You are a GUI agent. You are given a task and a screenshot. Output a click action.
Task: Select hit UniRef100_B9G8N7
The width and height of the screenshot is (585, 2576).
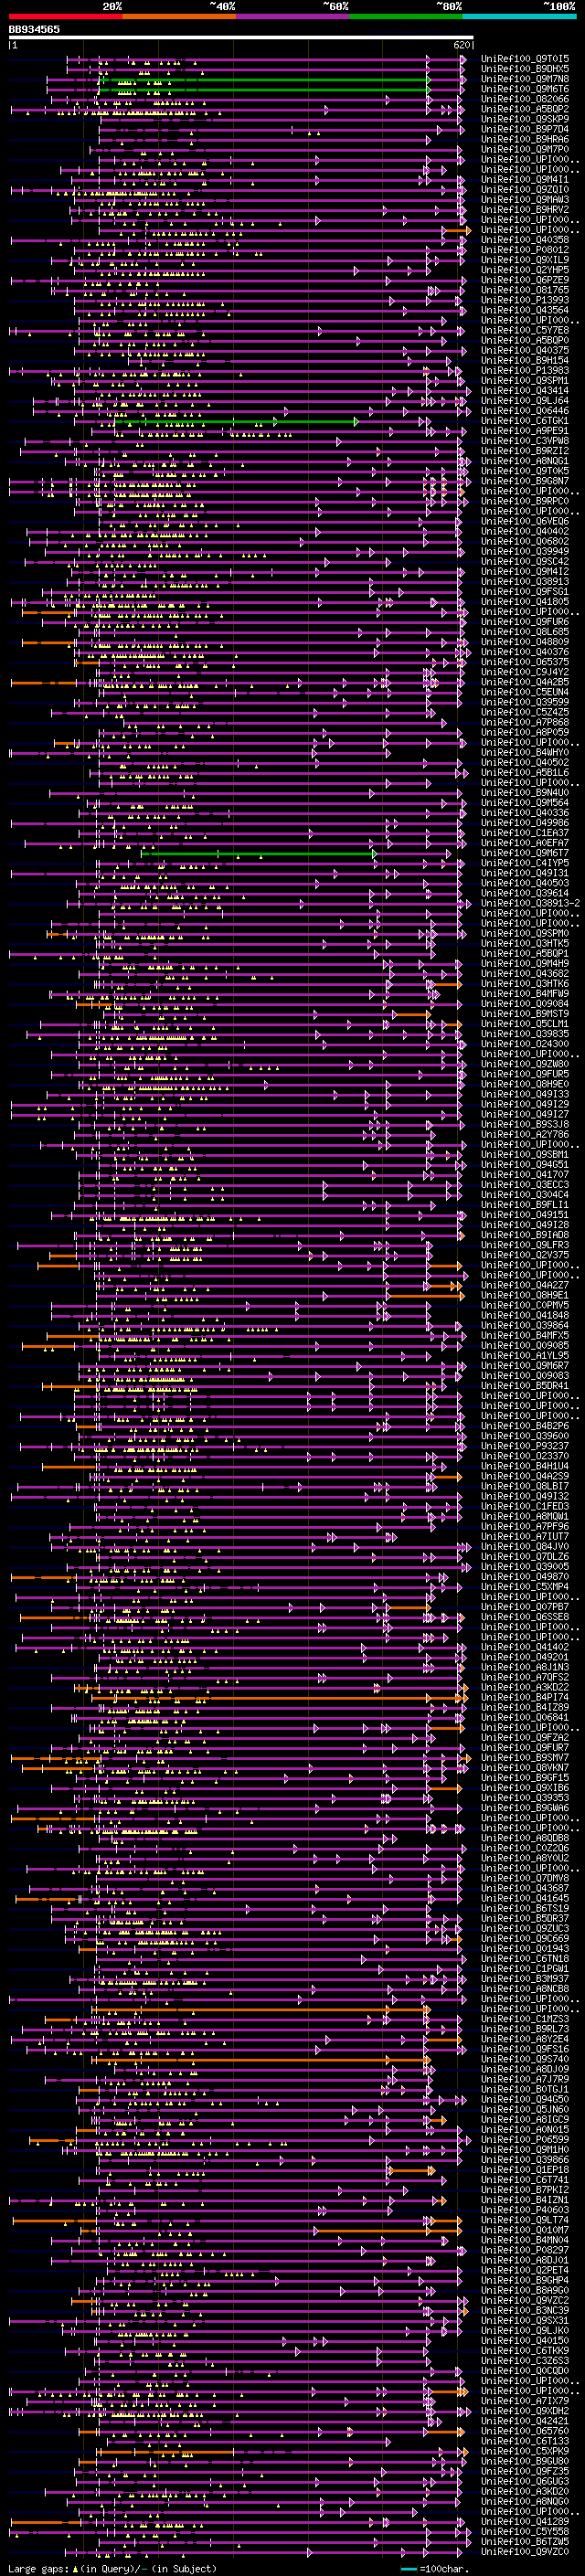(525, 481)
